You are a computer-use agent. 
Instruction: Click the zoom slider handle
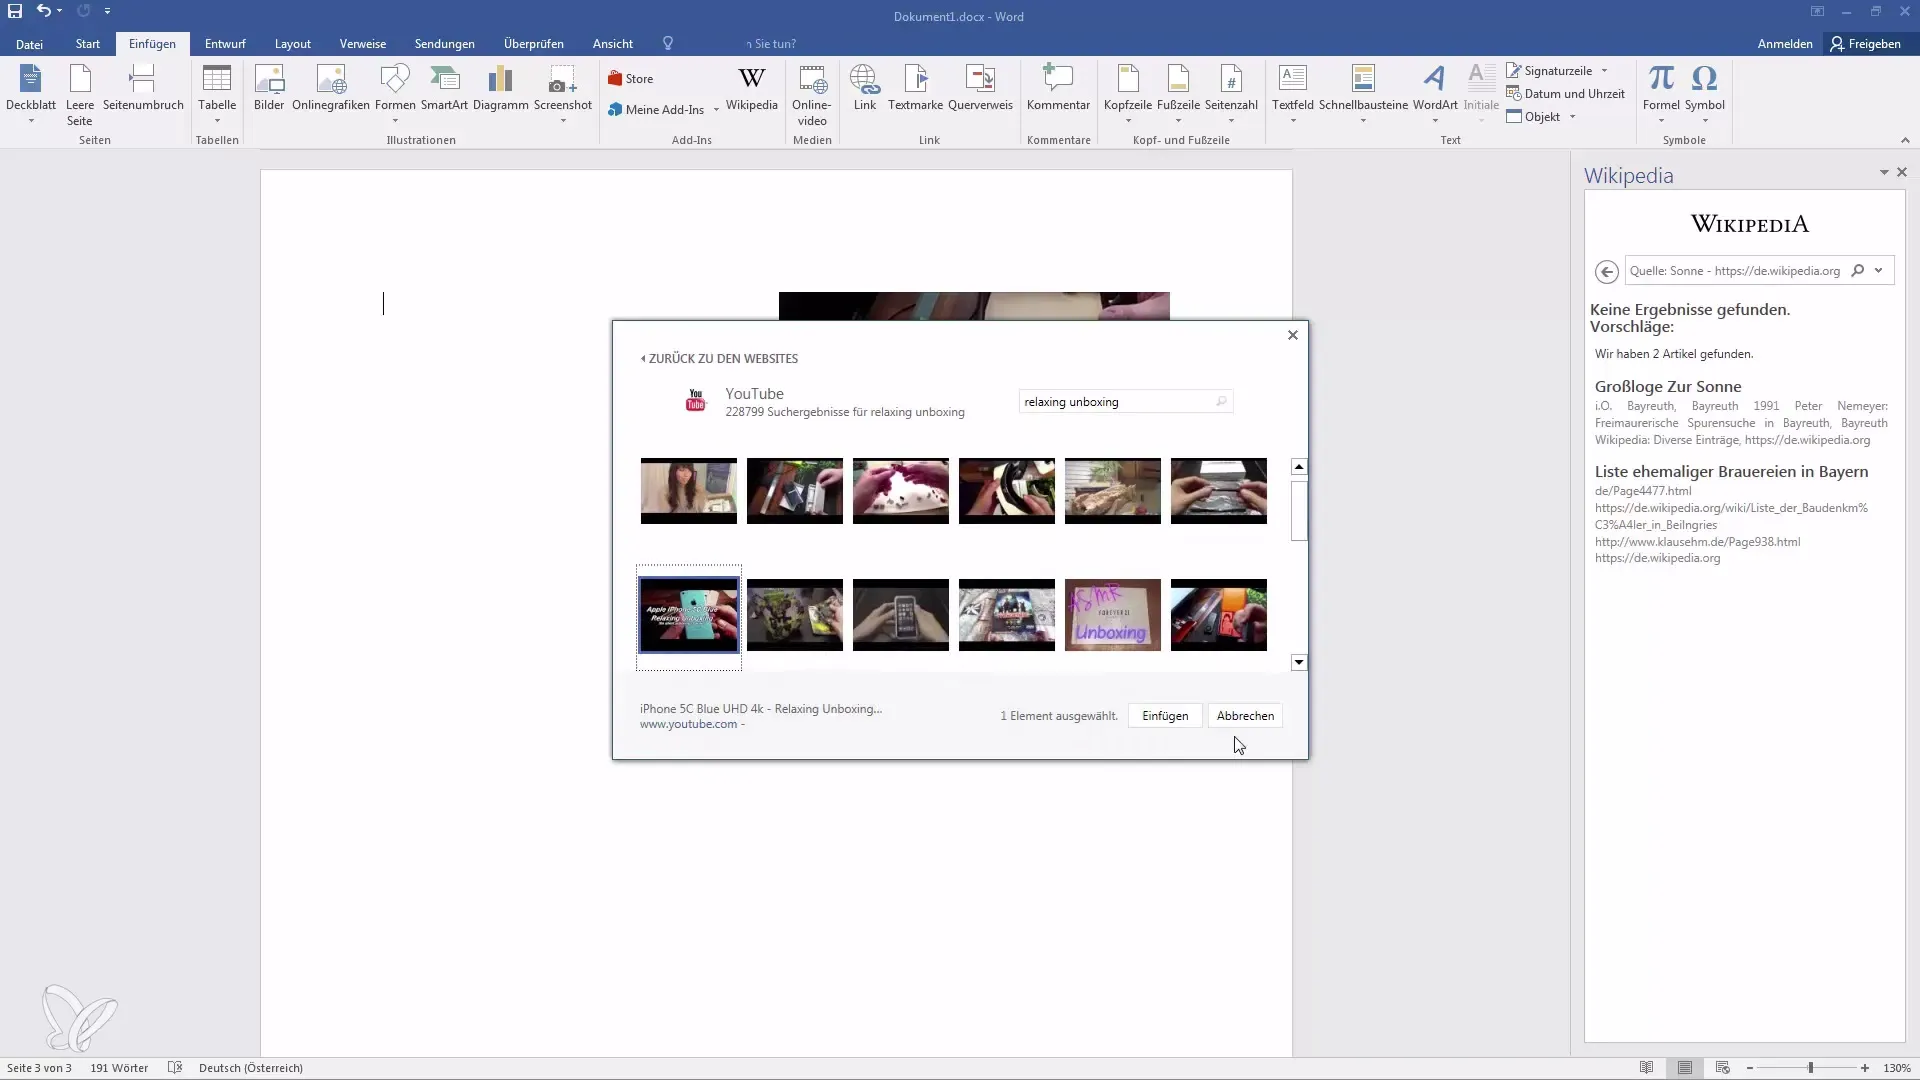[x=1810, y=1068]
